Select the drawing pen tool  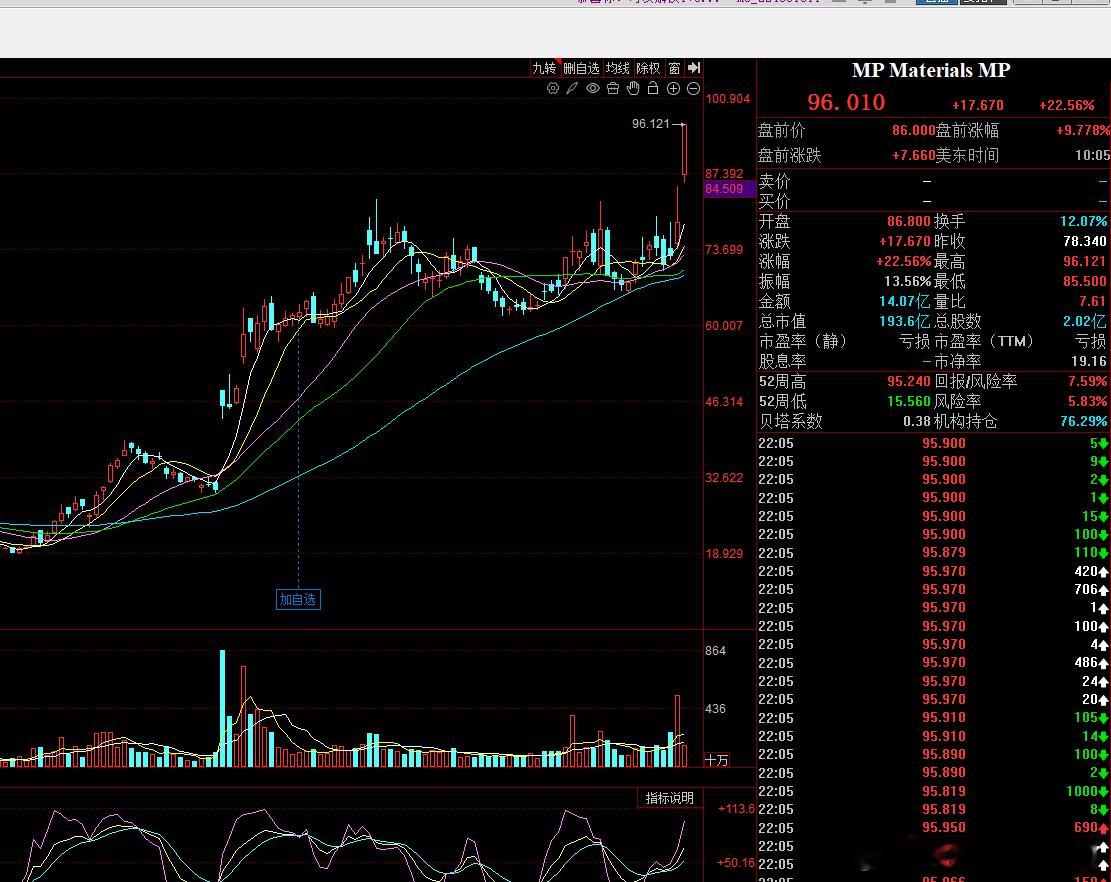573,89
